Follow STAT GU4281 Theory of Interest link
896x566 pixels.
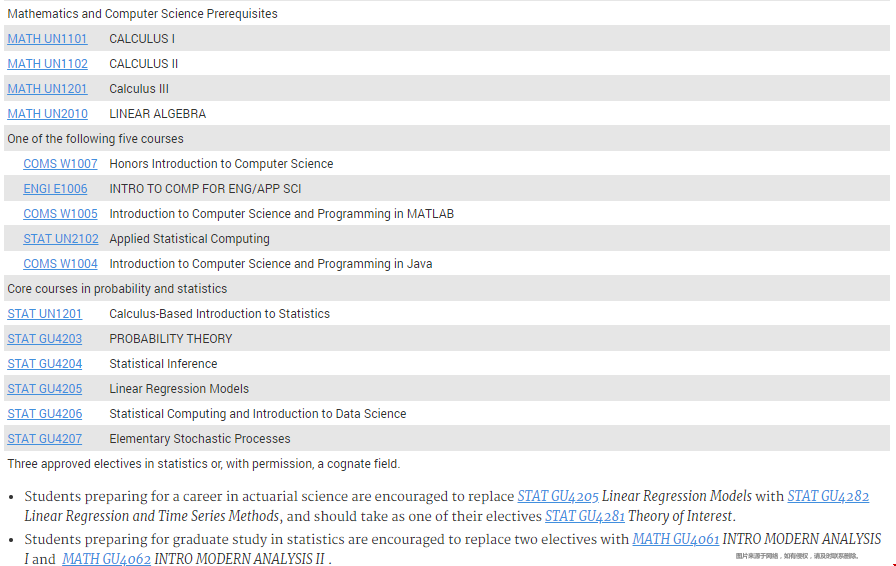586,517
